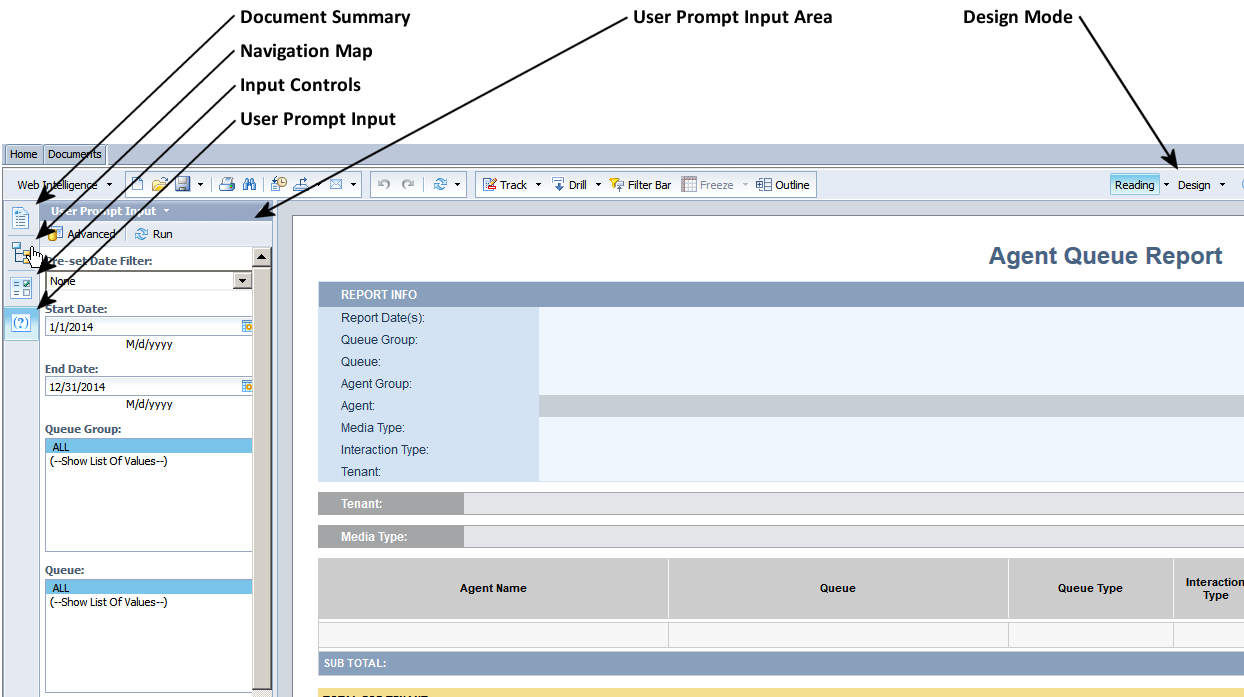Open the Design mode dropdown arrow
The image size is (1244, 697).
pyautogui.click(x=1222, y=185)
